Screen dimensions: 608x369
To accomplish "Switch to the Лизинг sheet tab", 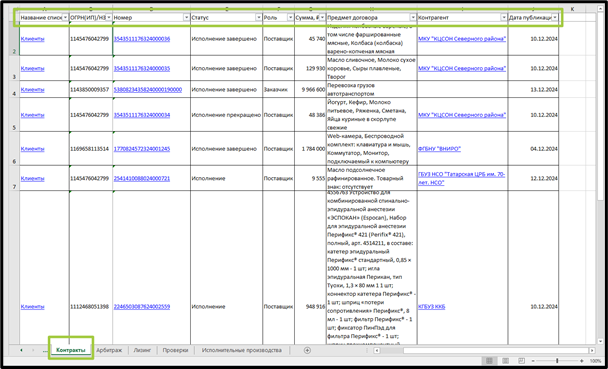I will pyautogui.click(x=142, y=350).
